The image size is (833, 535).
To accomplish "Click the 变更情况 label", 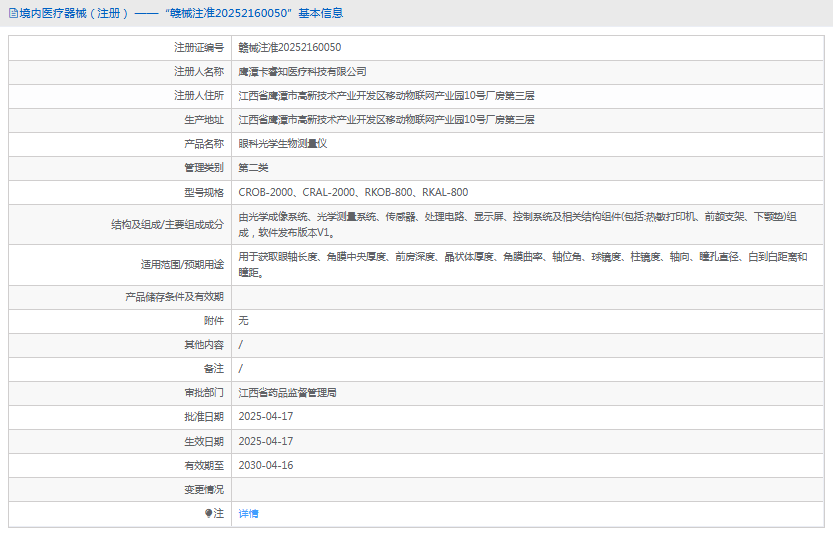I will [204, 489].
